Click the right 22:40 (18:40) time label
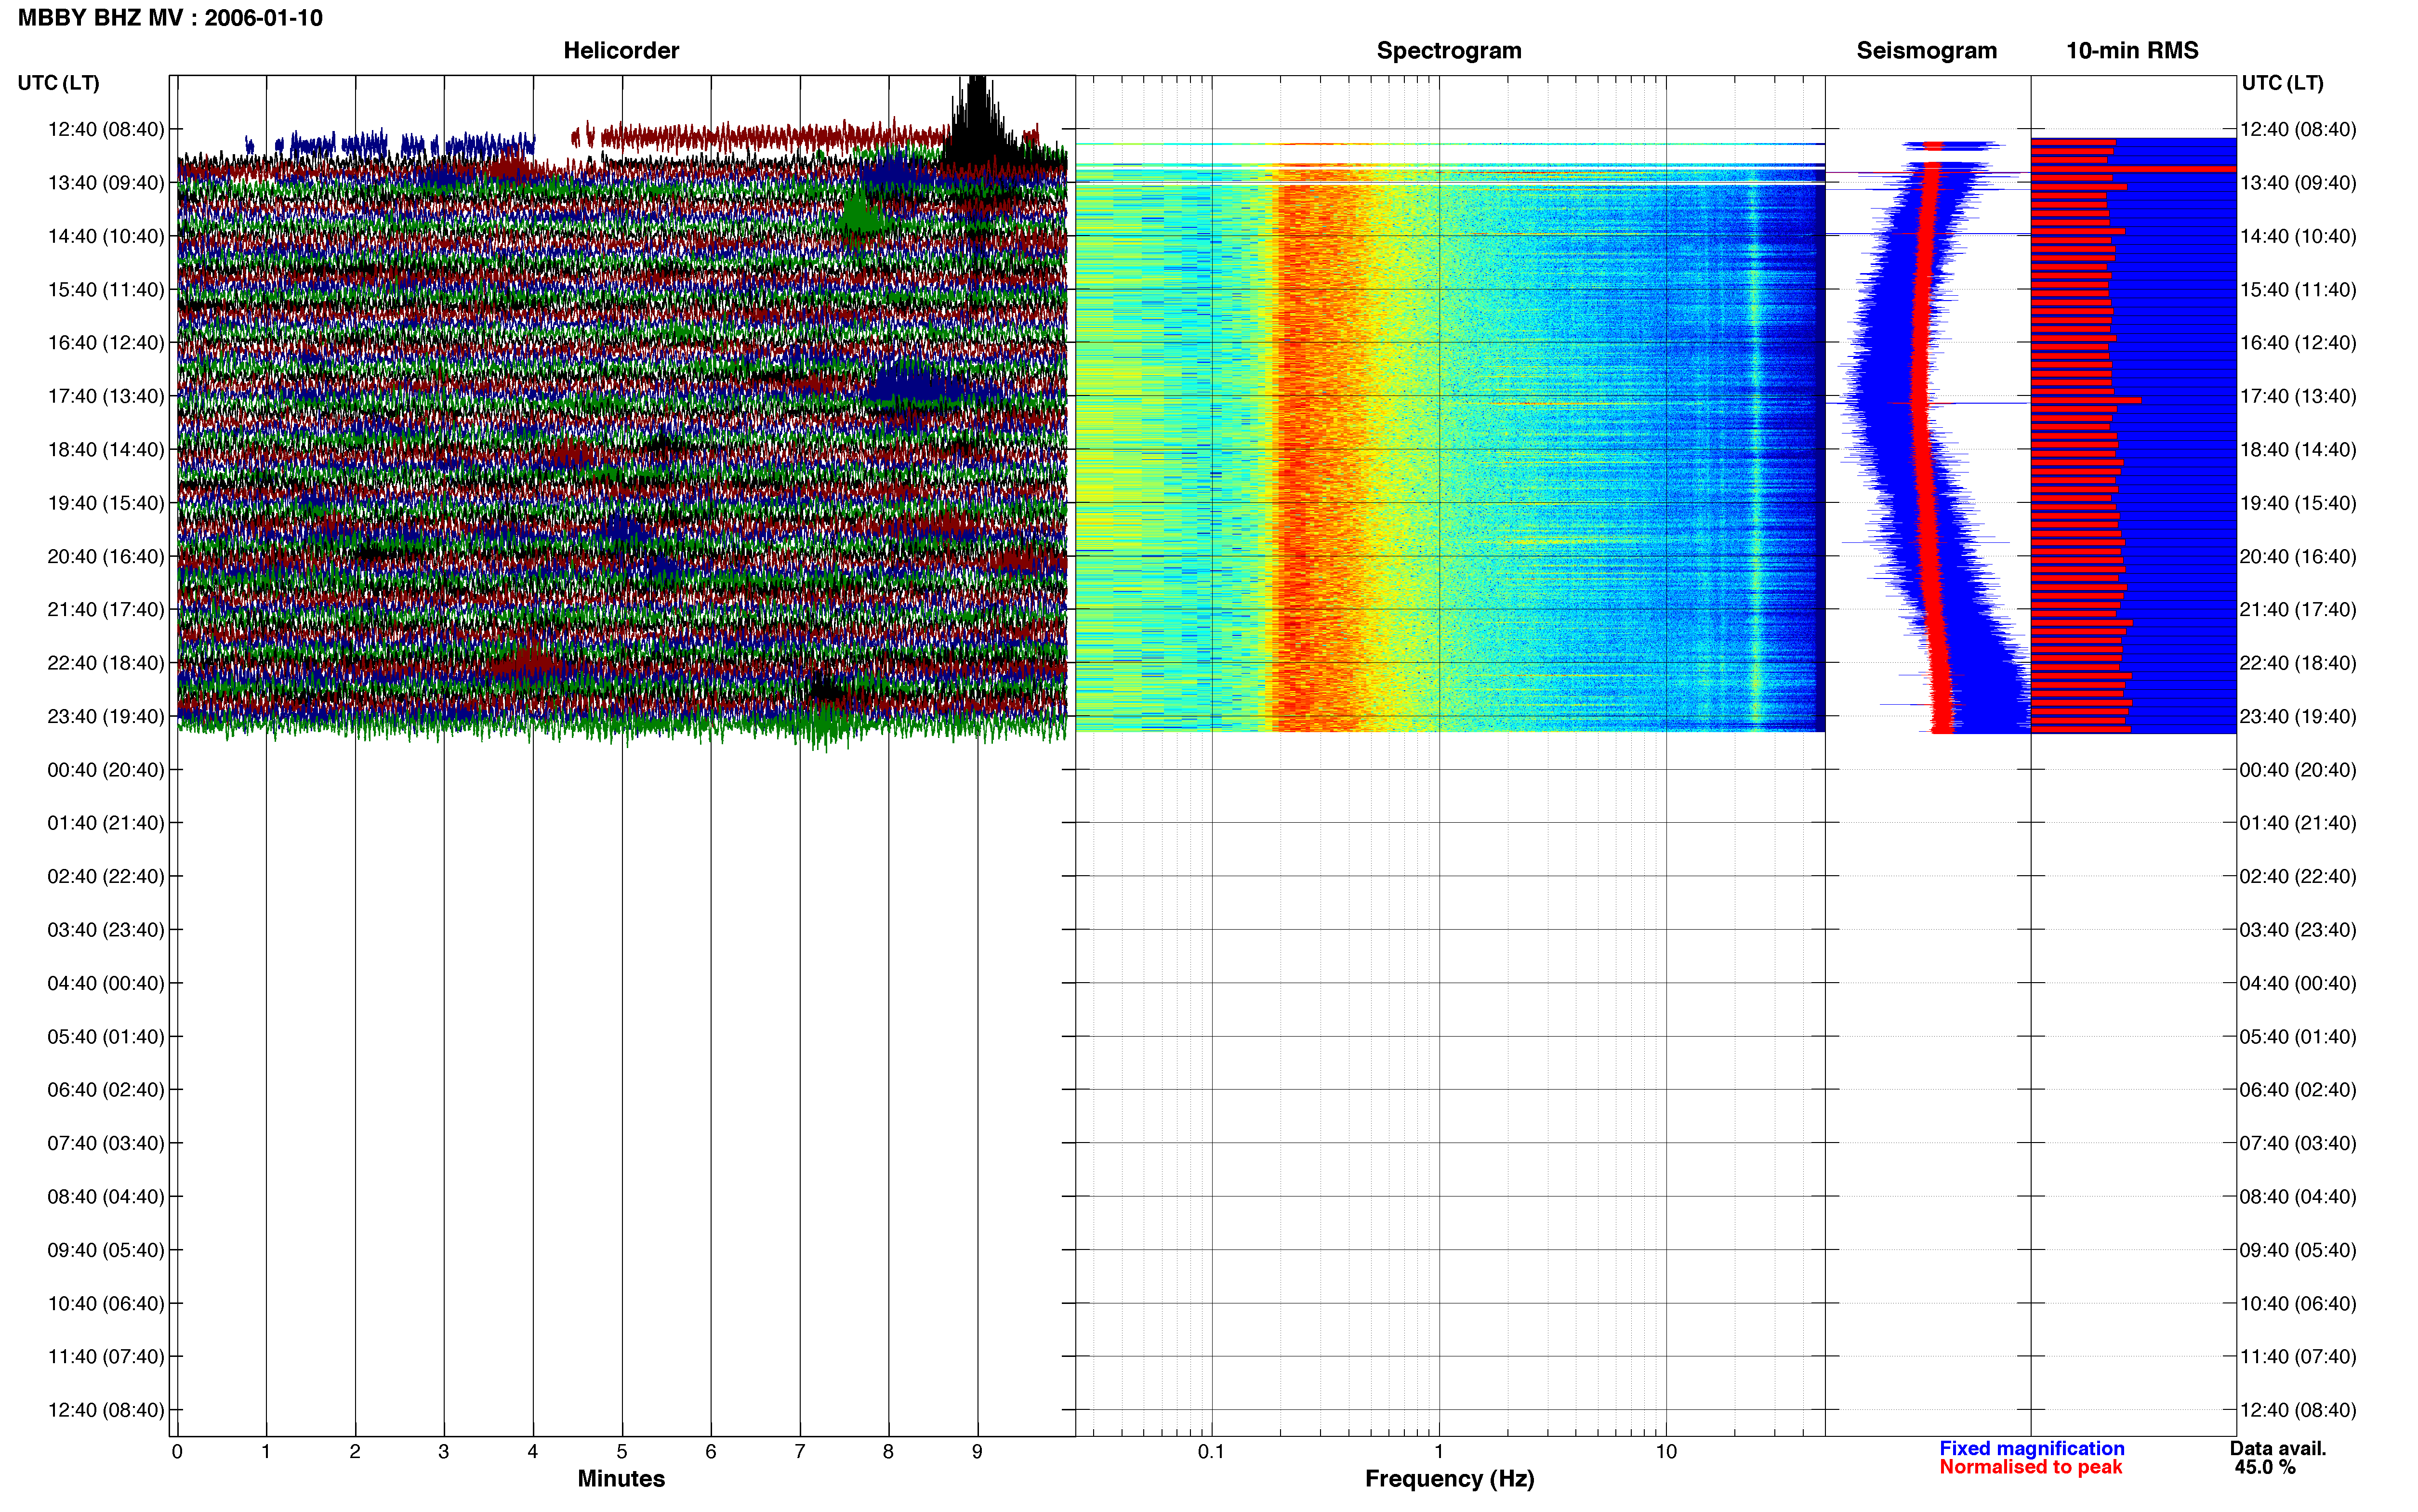The height and width of the screenshot is (1512, 2418). pyautogui.click(x=2298, y=663)
